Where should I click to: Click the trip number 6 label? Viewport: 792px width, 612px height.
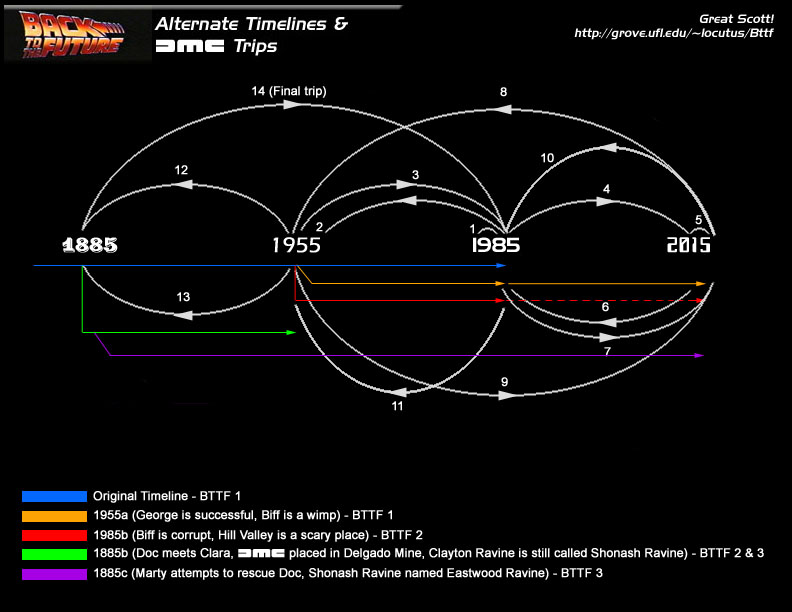[605, 307]
